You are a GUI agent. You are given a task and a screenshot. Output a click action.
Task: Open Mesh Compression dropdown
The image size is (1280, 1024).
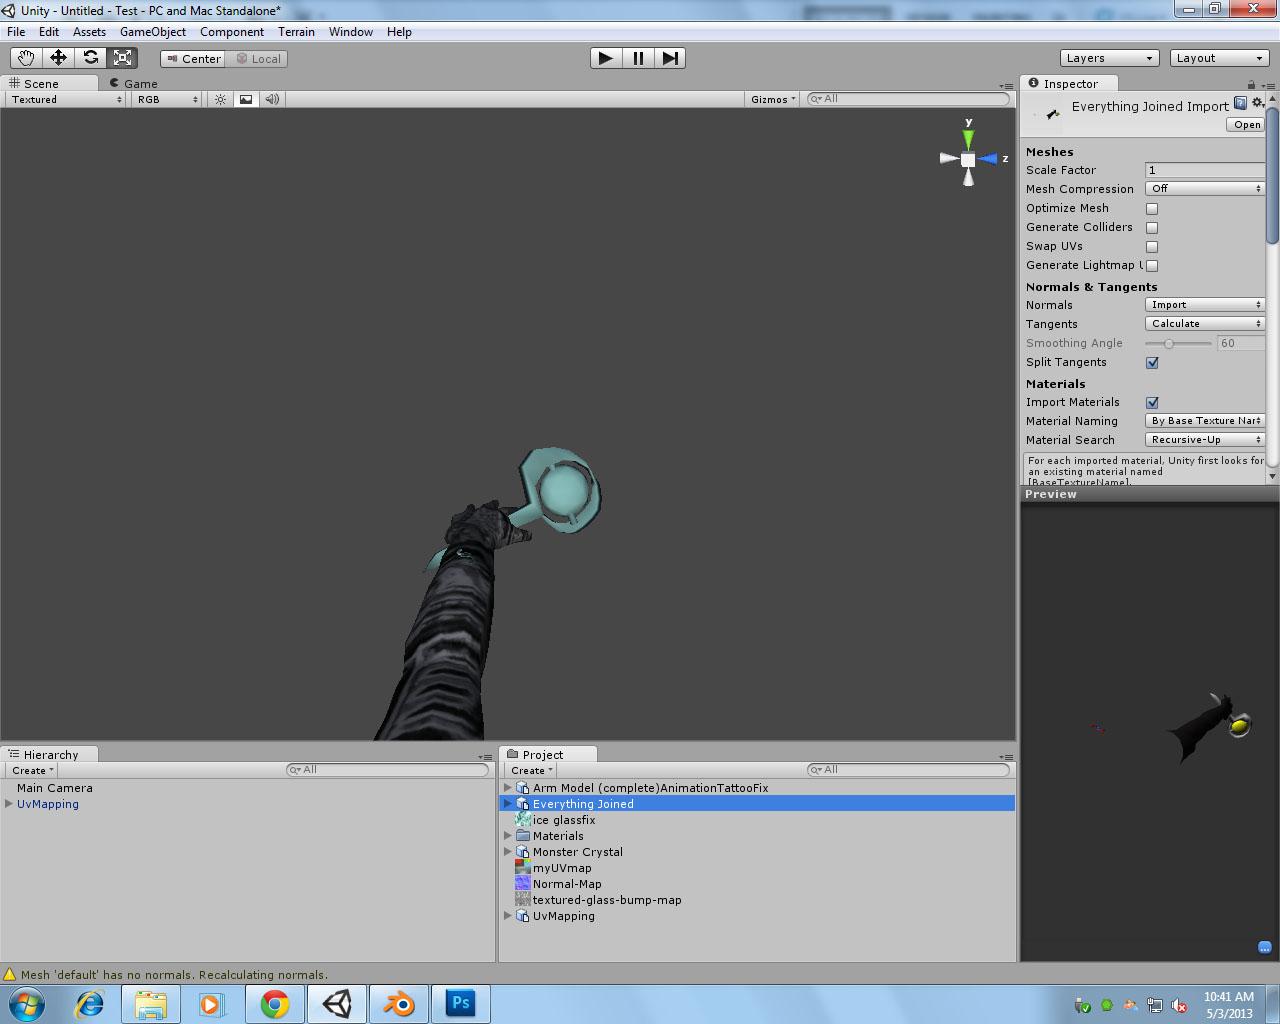tap(1205, 189)
